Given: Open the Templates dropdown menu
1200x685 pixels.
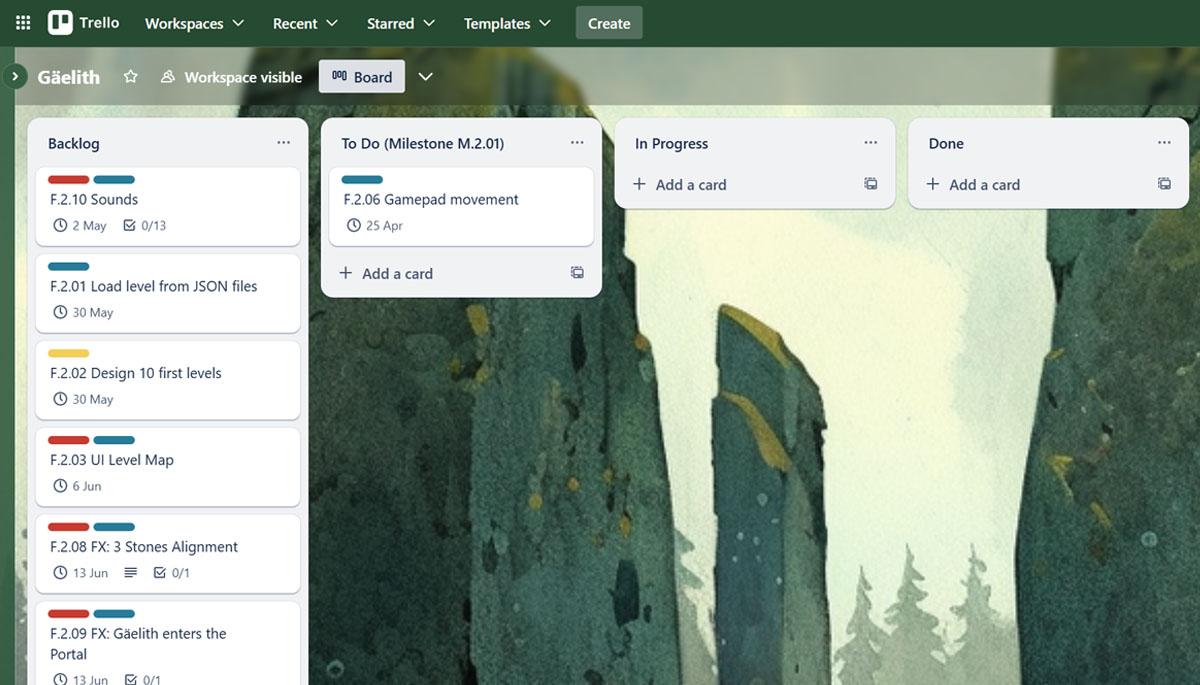Looking at the screenshot, I should coord(507,23).
